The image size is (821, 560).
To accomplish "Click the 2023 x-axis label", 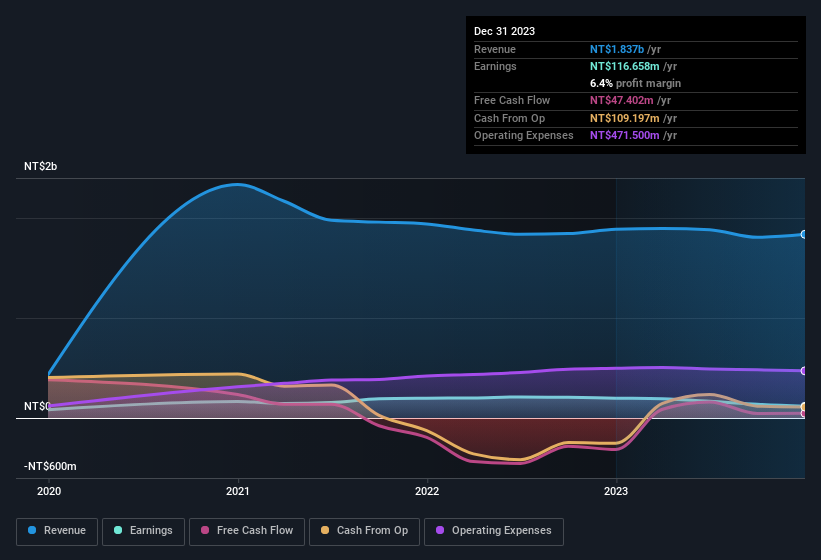I will [x=616, y=491].
